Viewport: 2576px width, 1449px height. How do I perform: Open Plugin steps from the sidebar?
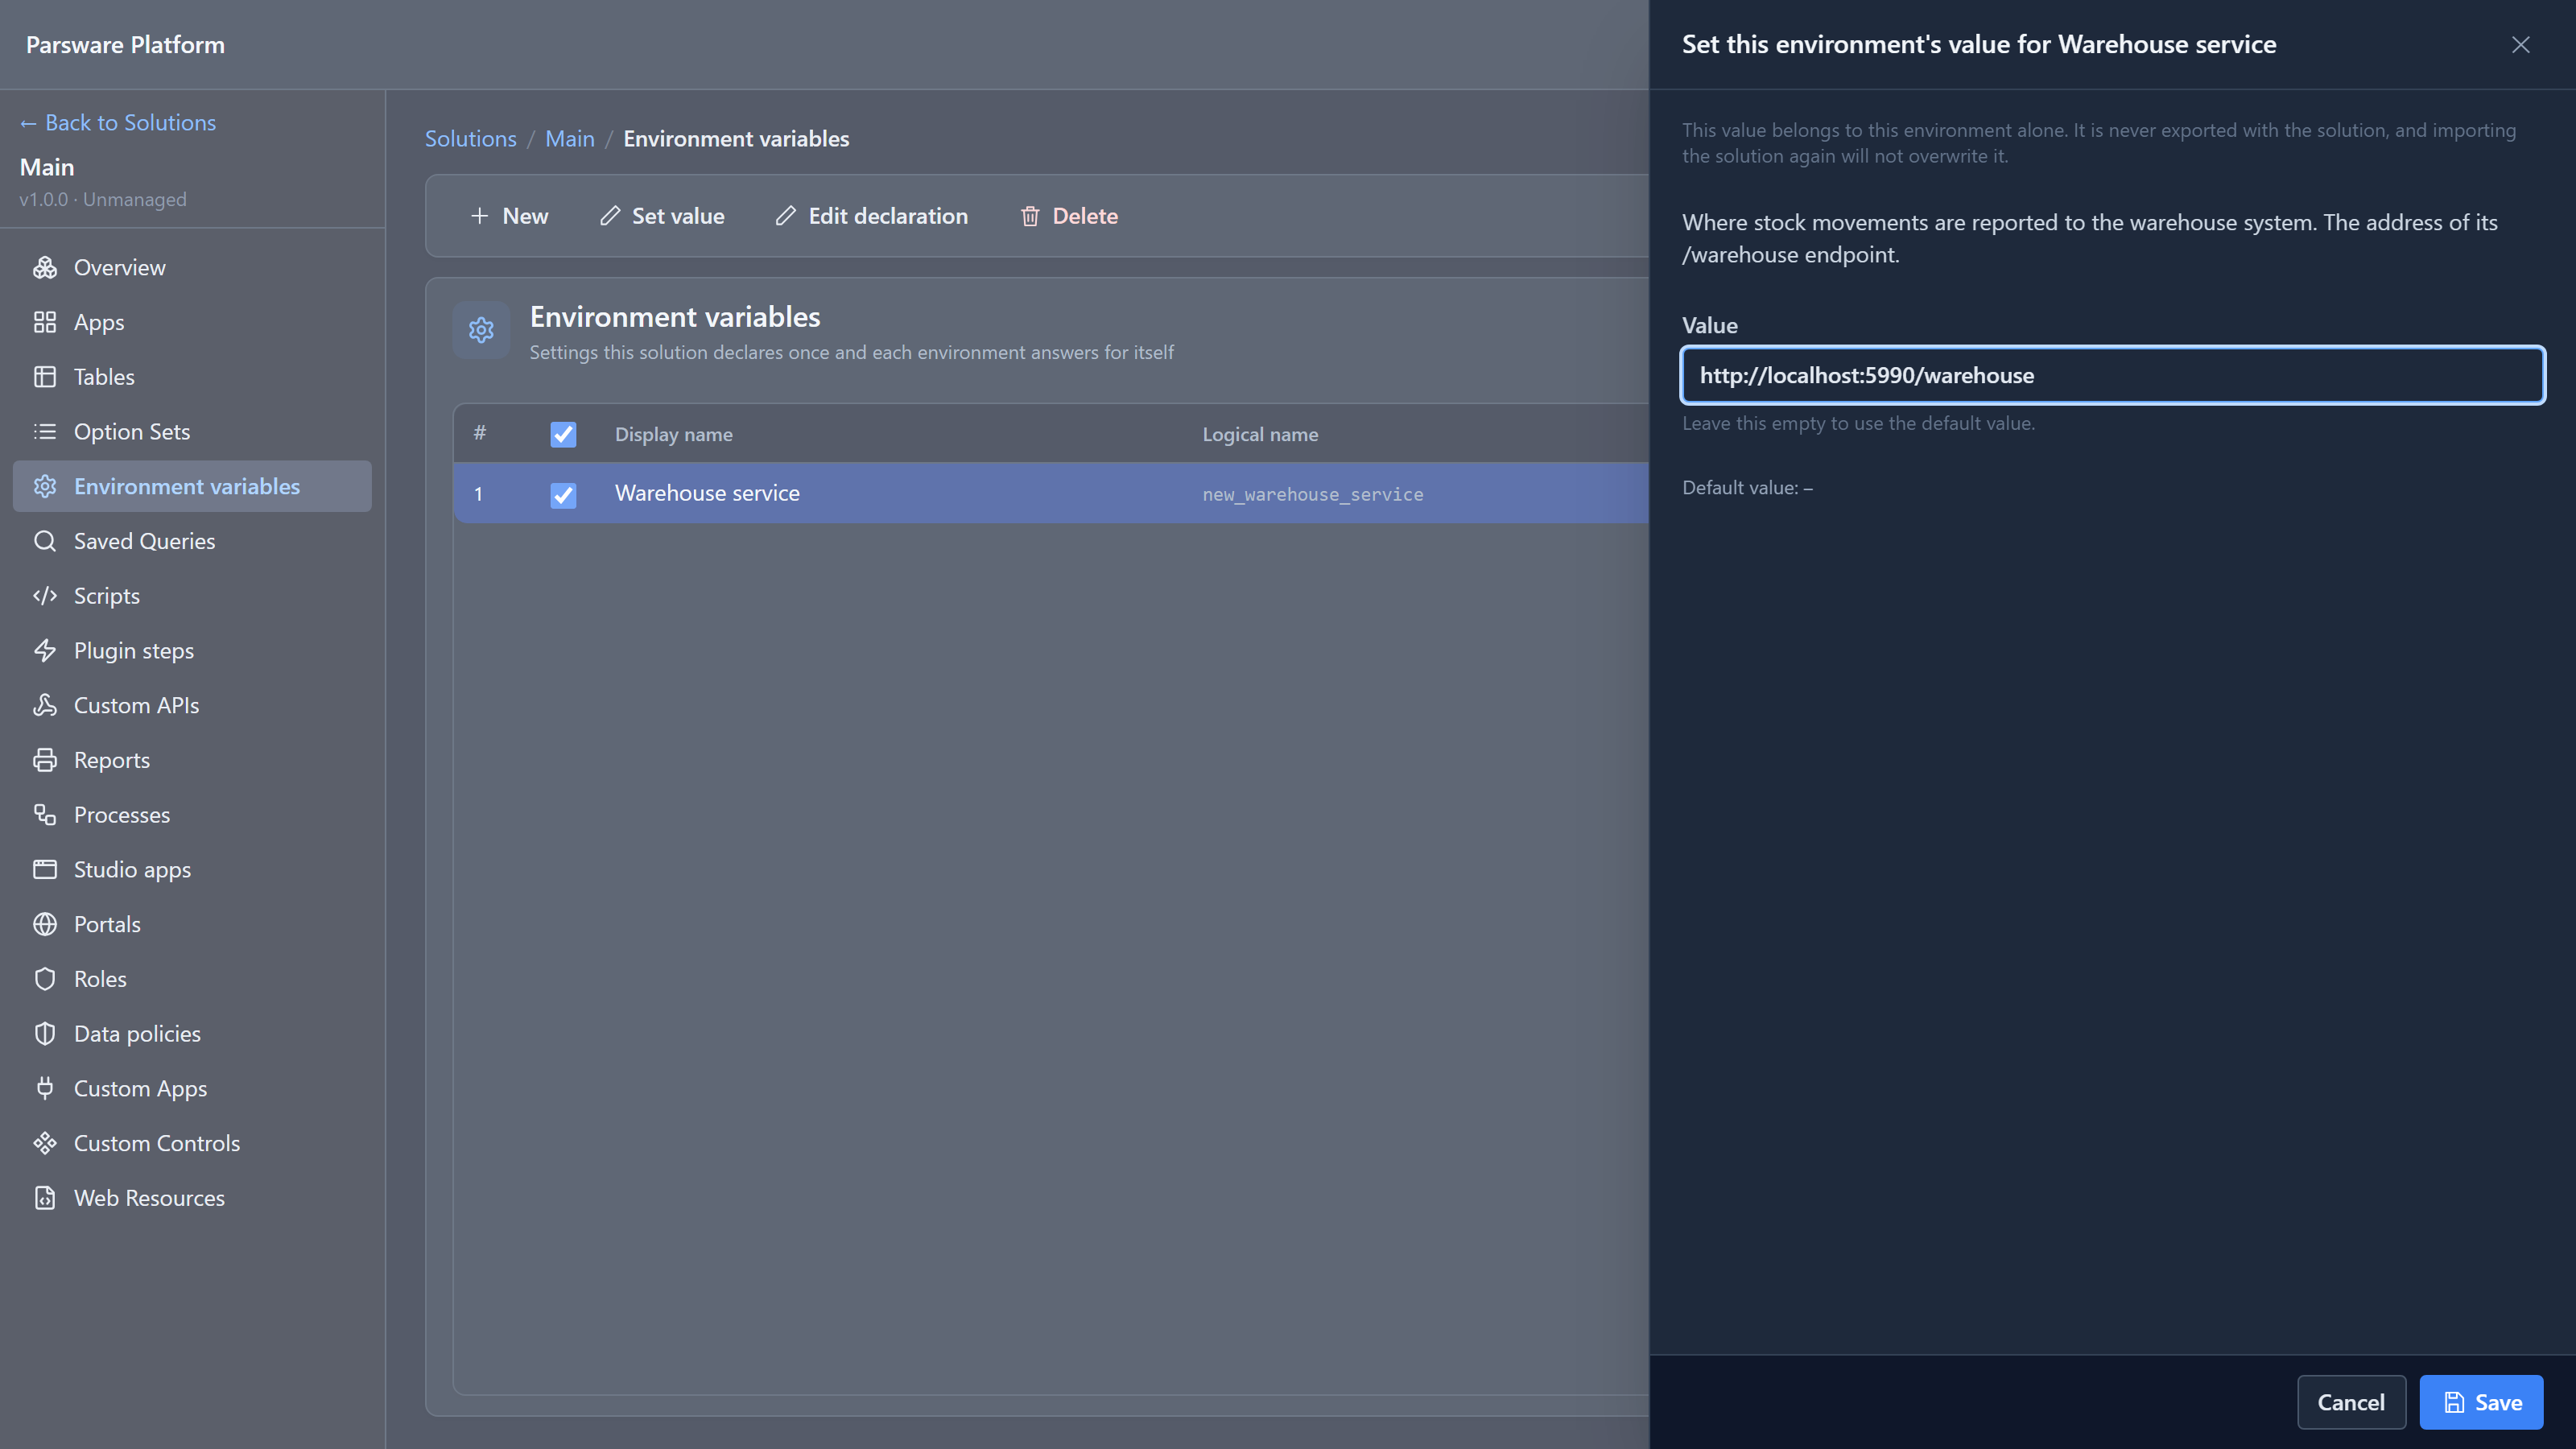pos(192,650)
